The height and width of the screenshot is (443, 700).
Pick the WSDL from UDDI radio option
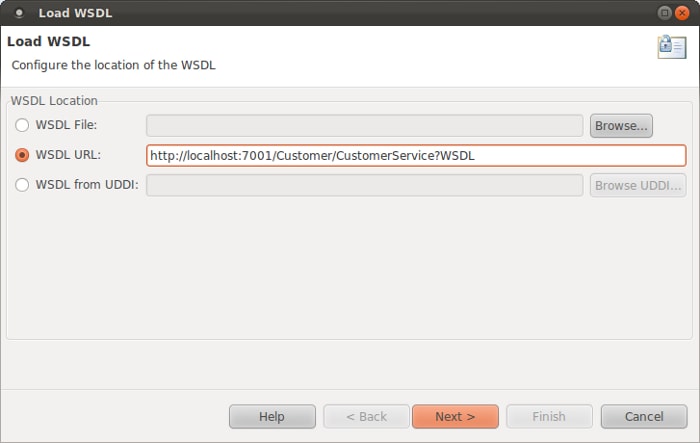[x=22, y=185]
